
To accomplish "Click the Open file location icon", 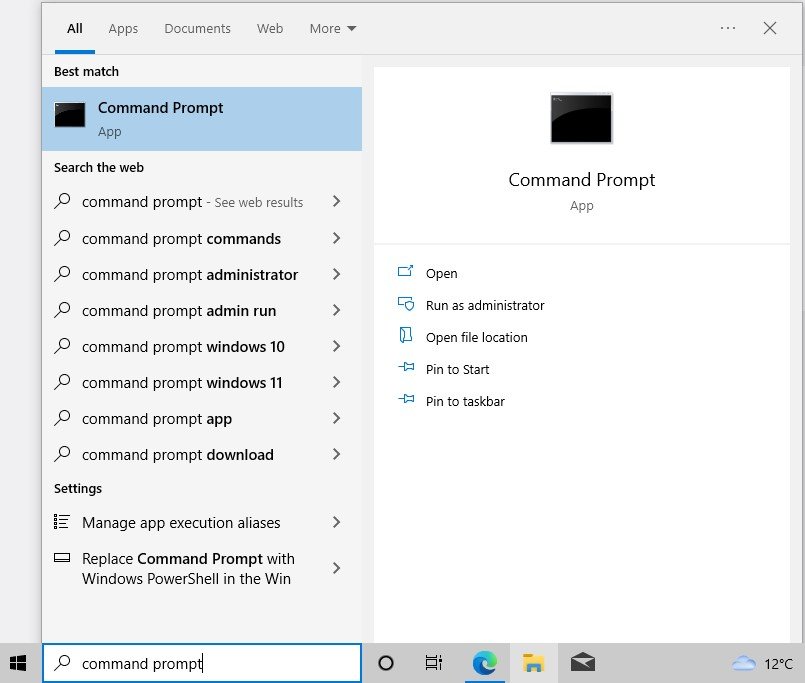I will (x=406, y=335).
